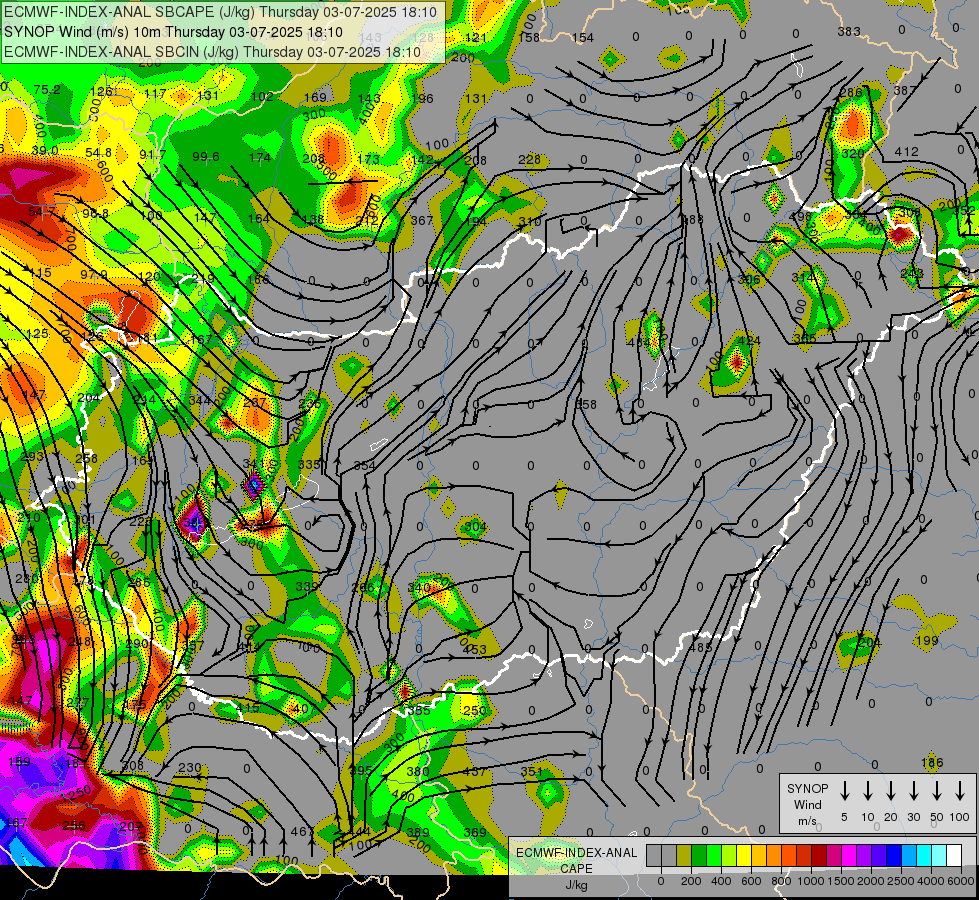Select the dark red CAPE legend swatch
This screenshot has width=979, height=900.
819,855
